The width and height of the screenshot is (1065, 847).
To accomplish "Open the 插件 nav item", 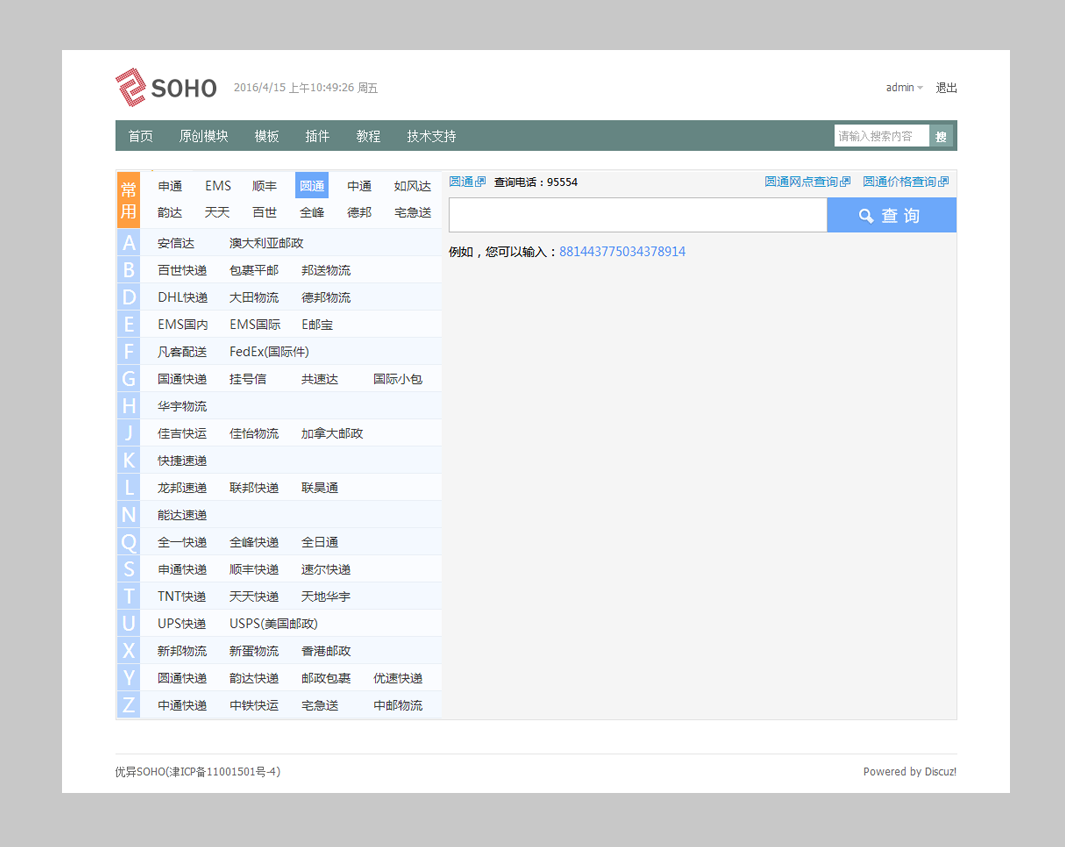I will (317, 136).
